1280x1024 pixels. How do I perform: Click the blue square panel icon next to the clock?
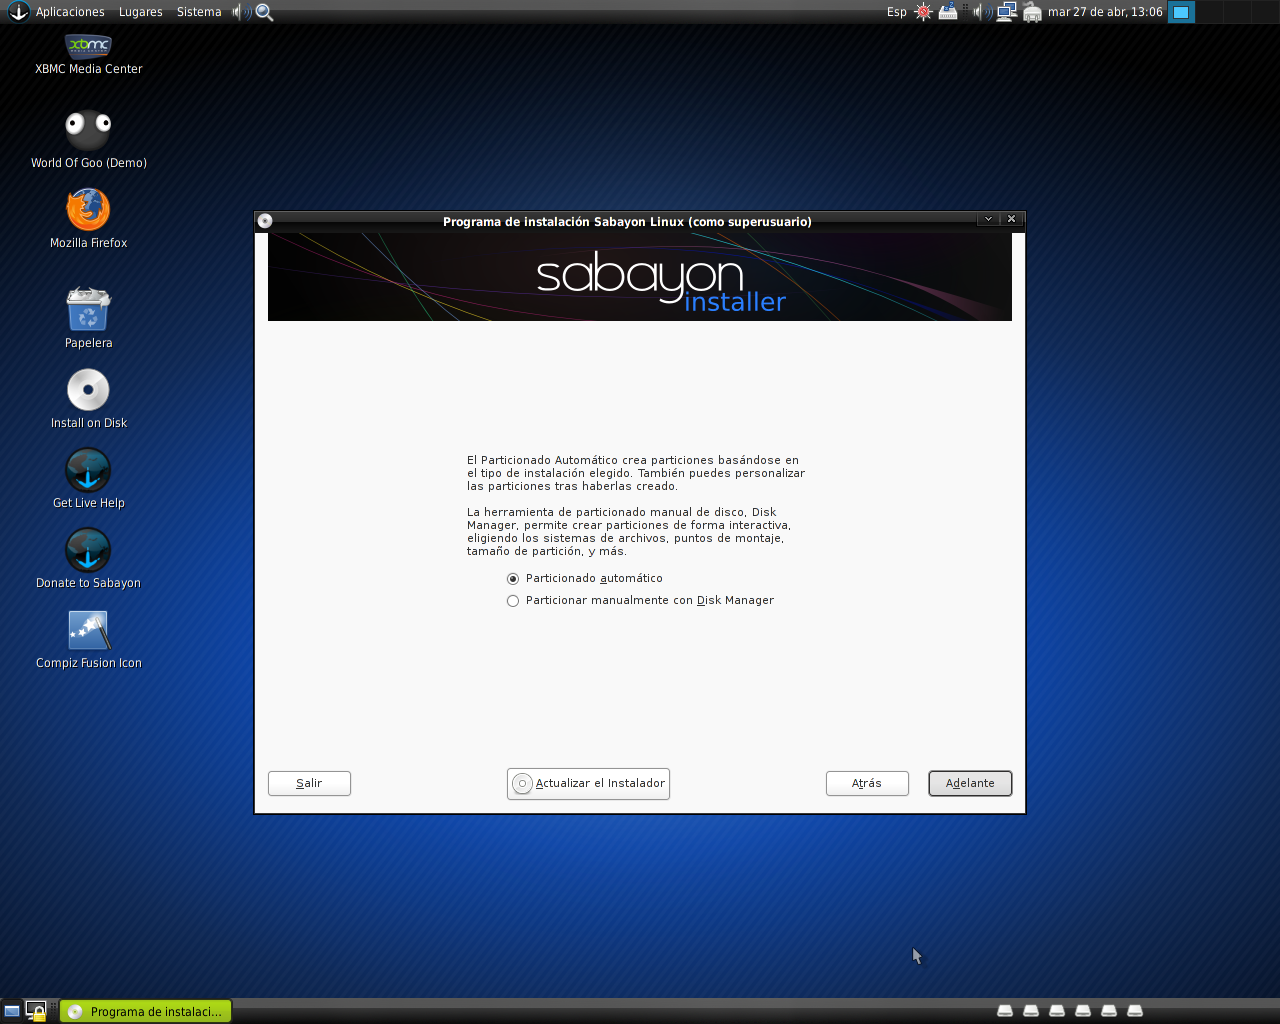1181,12
